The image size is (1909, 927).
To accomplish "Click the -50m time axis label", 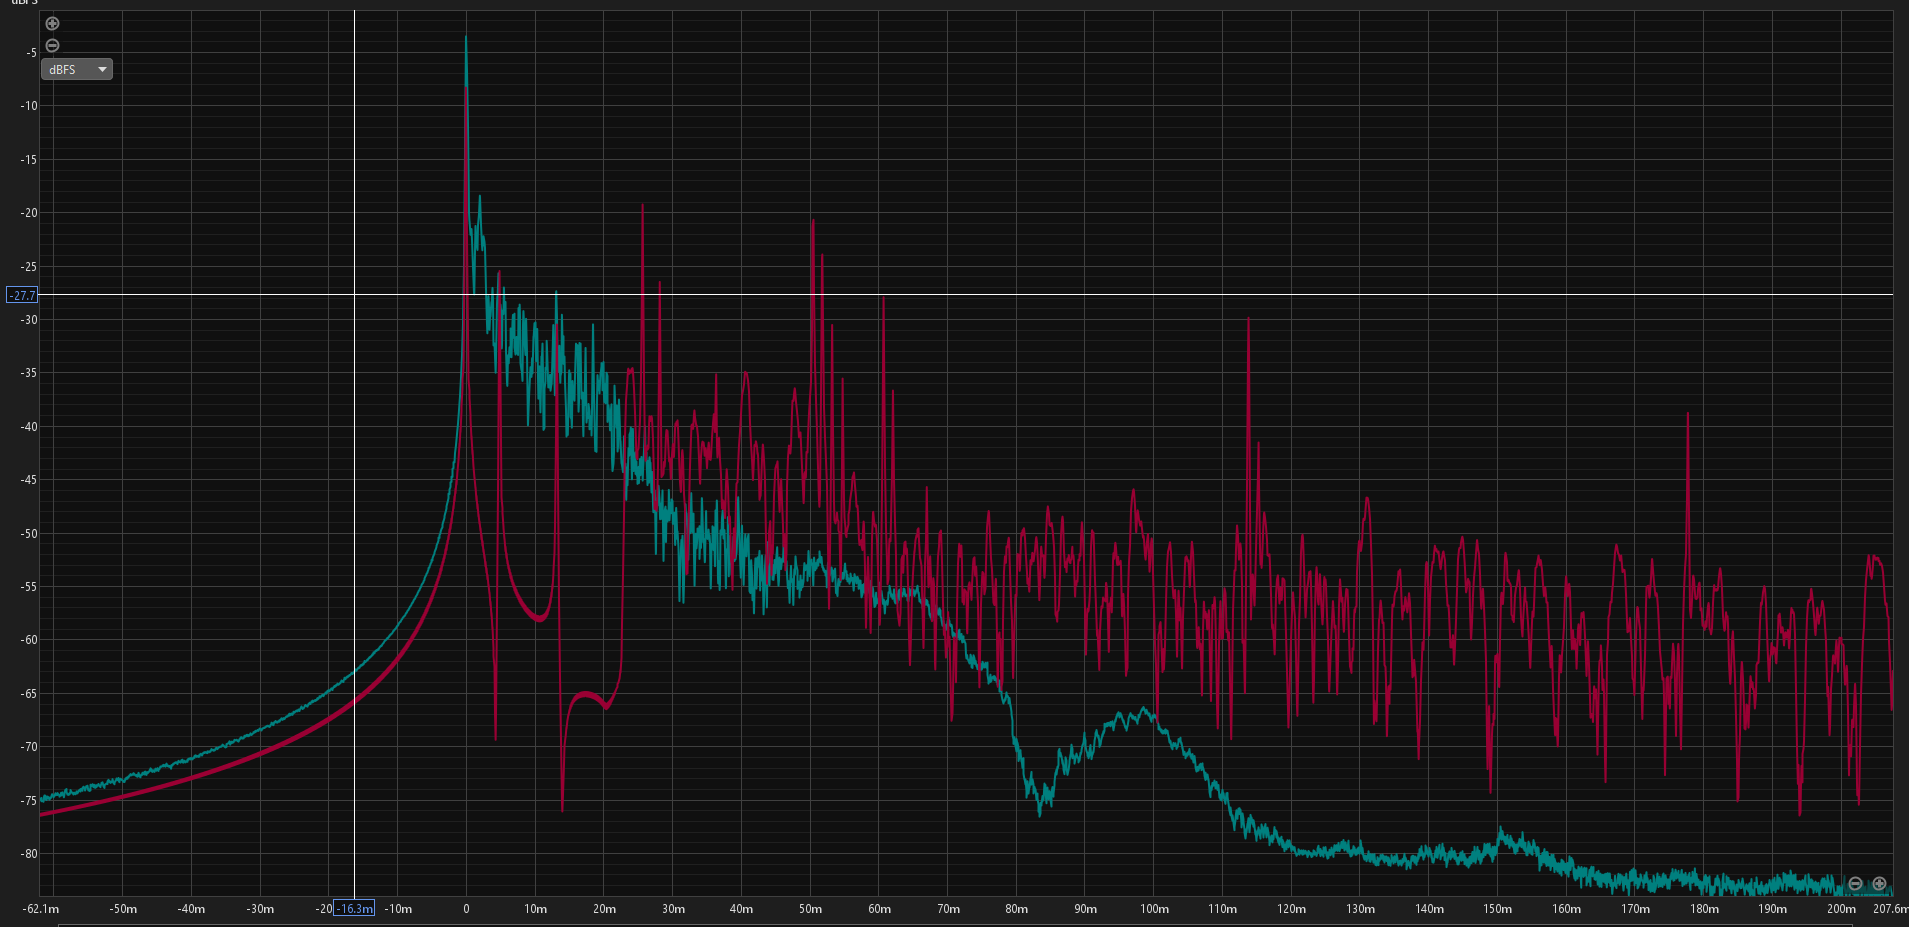I will pos(123,909).
